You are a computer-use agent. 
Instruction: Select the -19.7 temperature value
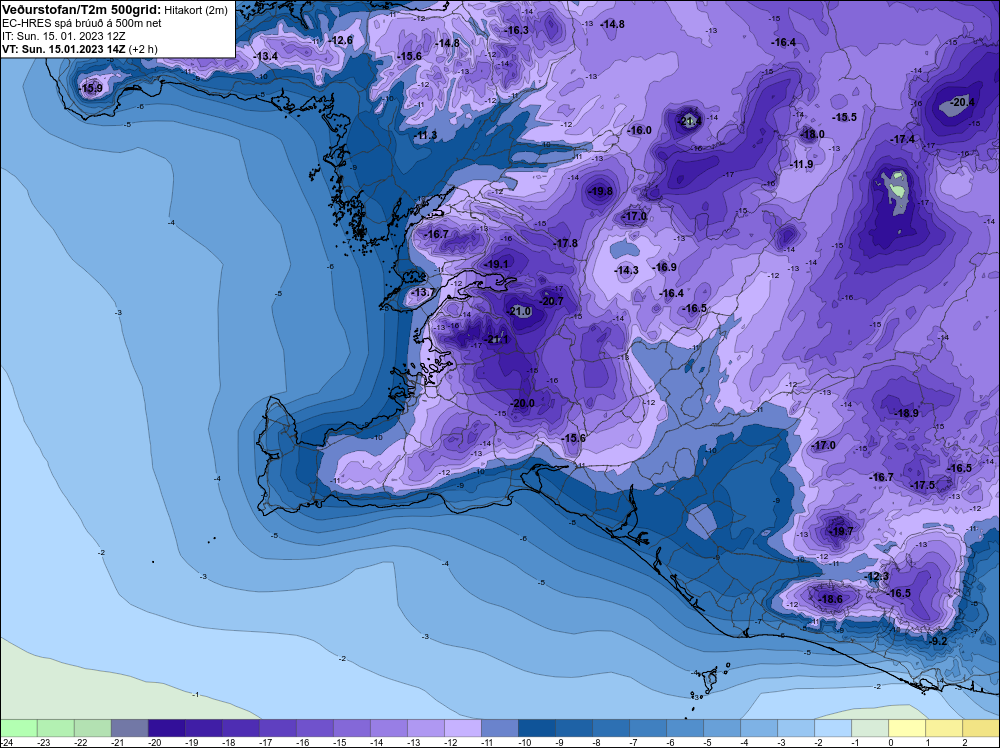point(841,531)
